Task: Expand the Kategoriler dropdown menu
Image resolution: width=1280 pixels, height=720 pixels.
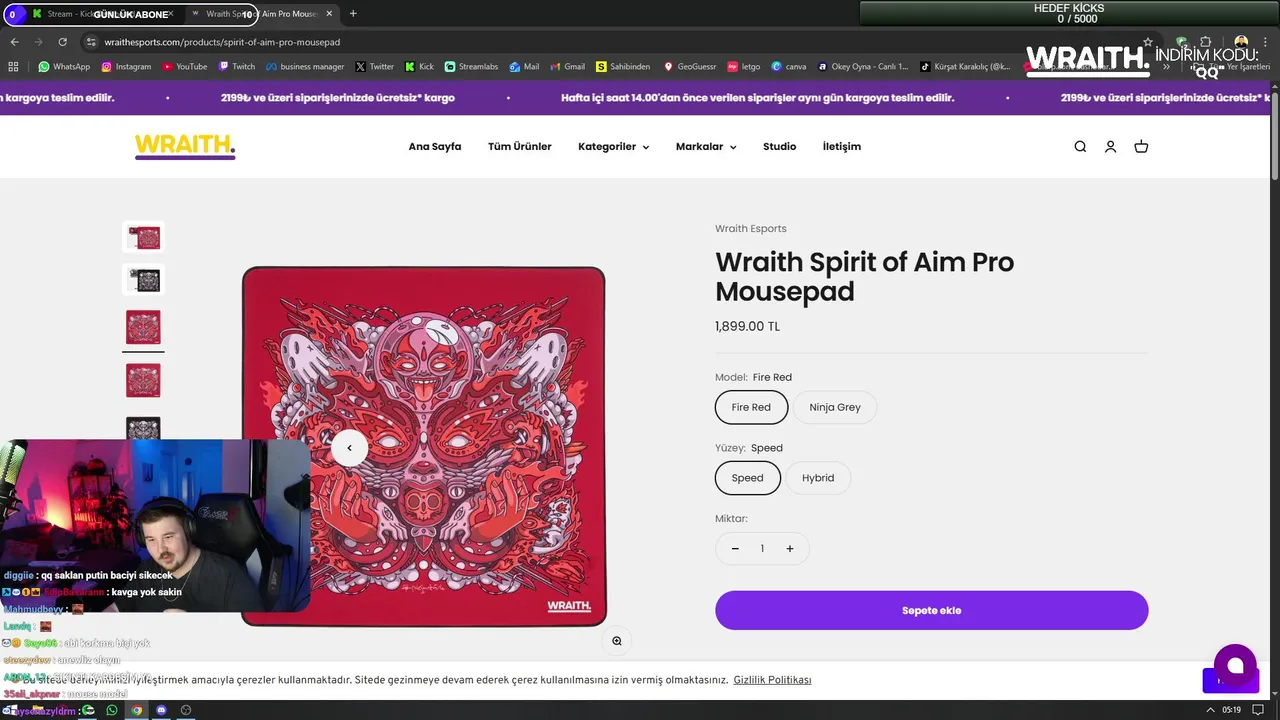Action: point(613,147)
